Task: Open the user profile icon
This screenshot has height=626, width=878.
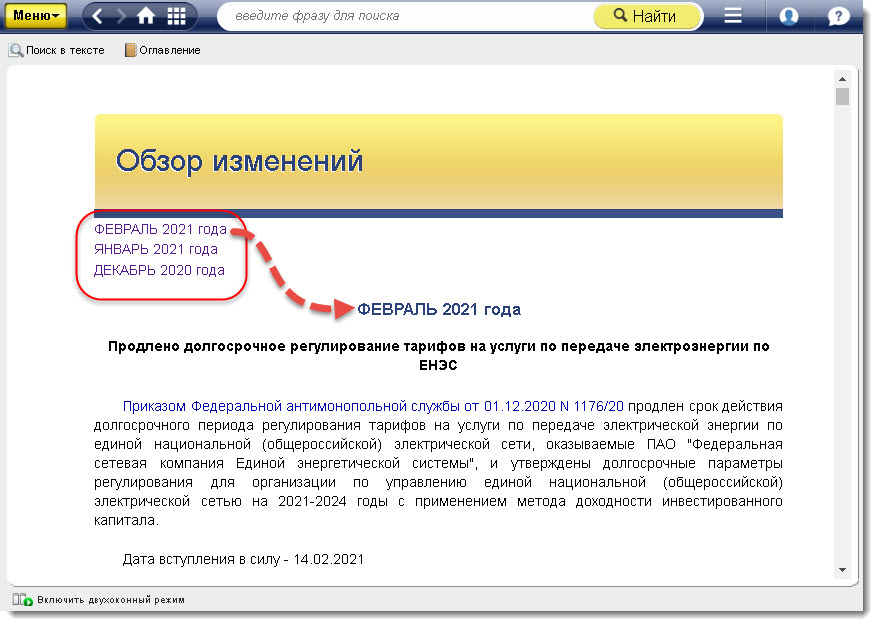Action: [x=788, y=16]
